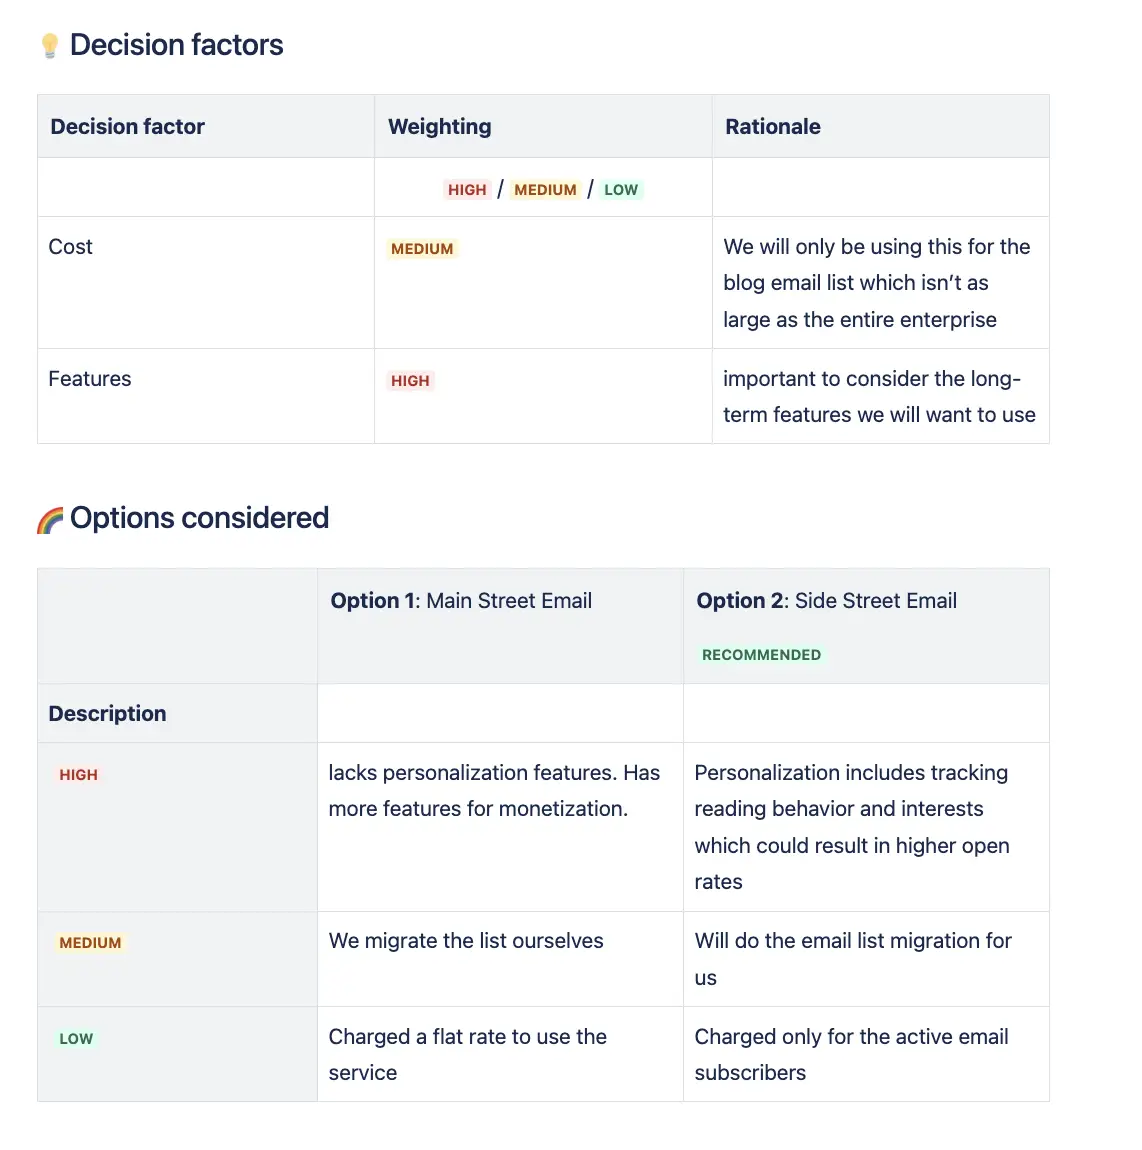This screenshot has height=1150, width=1142.
Task: Click the LOW label beside flat rate row
Action: pos(76,1039)
